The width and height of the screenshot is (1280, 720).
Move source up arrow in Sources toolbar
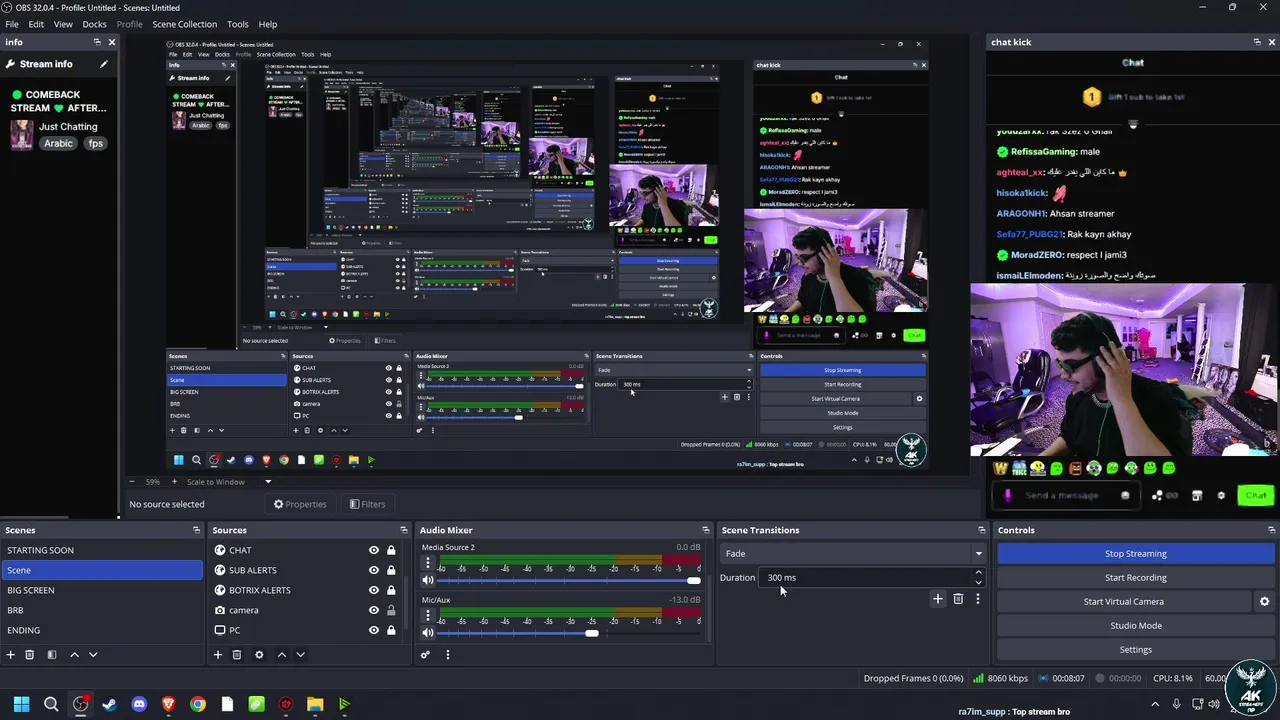(281, 655)
